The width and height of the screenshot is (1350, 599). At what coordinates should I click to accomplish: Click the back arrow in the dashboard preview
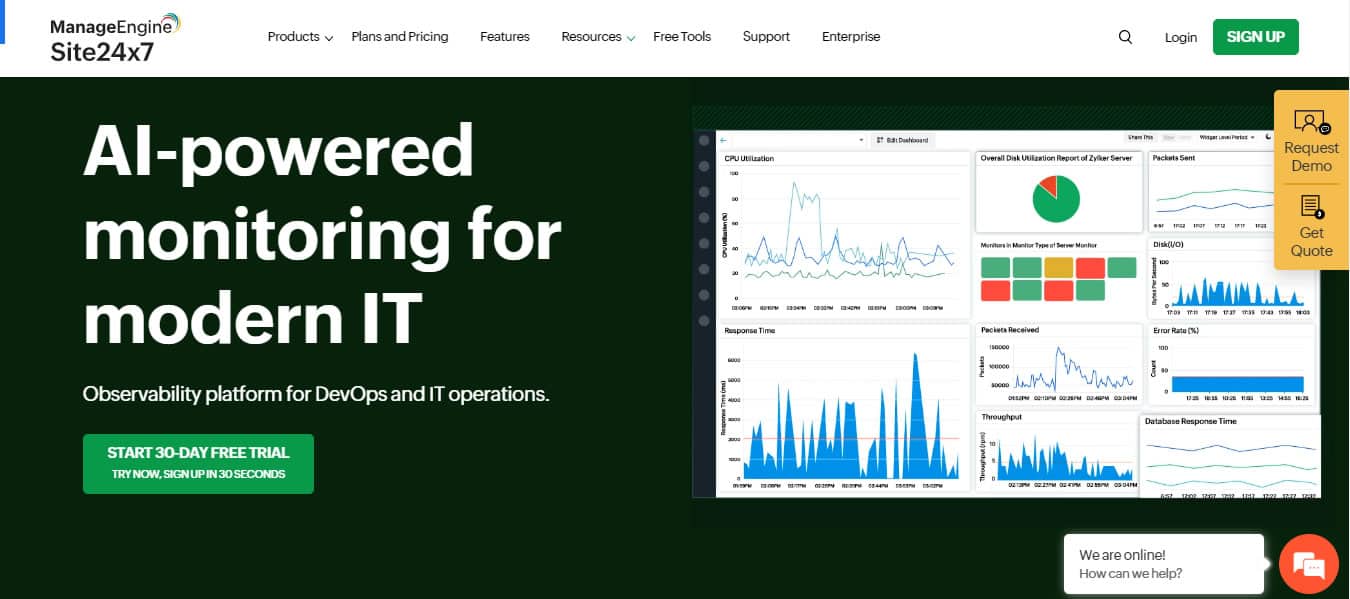[x=724, y=140]
